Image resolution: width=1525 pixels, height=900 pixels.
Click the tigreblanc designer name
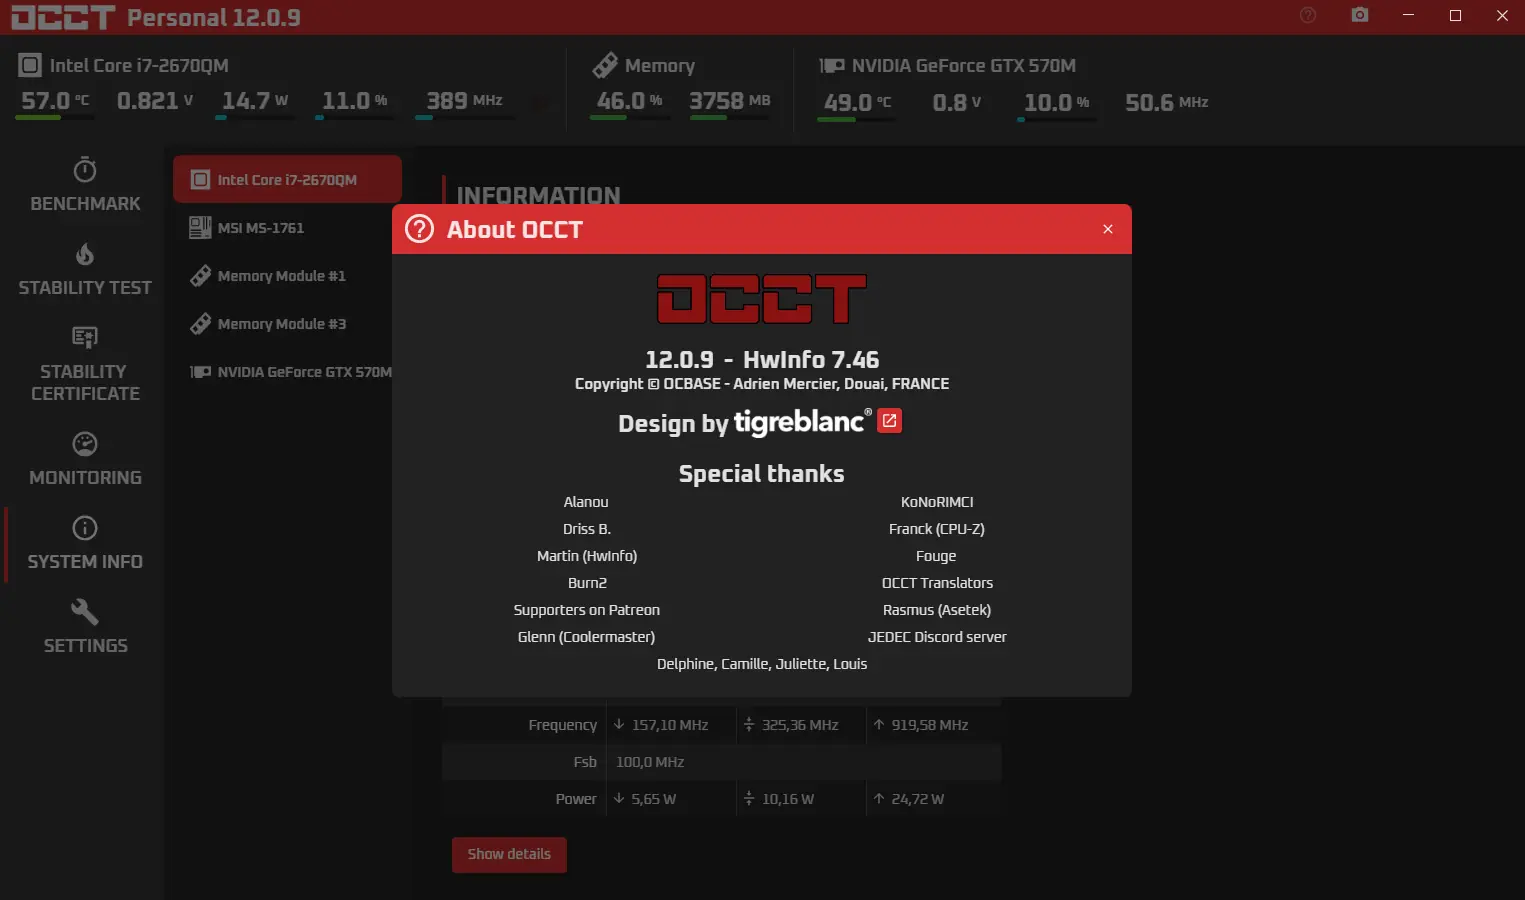(x=803, y=421)
